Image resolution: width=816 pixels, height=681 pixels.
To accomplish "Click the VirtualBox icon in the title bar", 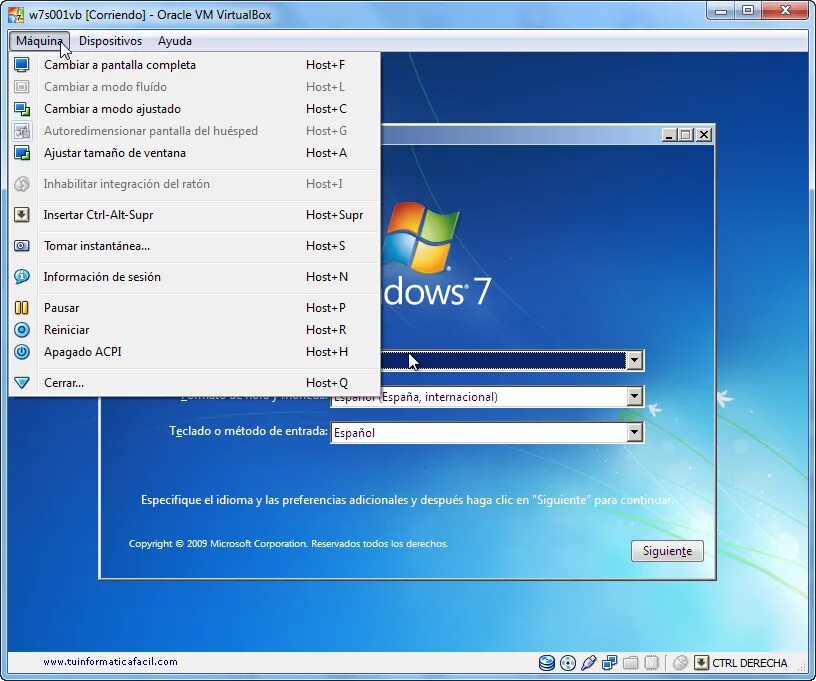I will tap(16, 15).
